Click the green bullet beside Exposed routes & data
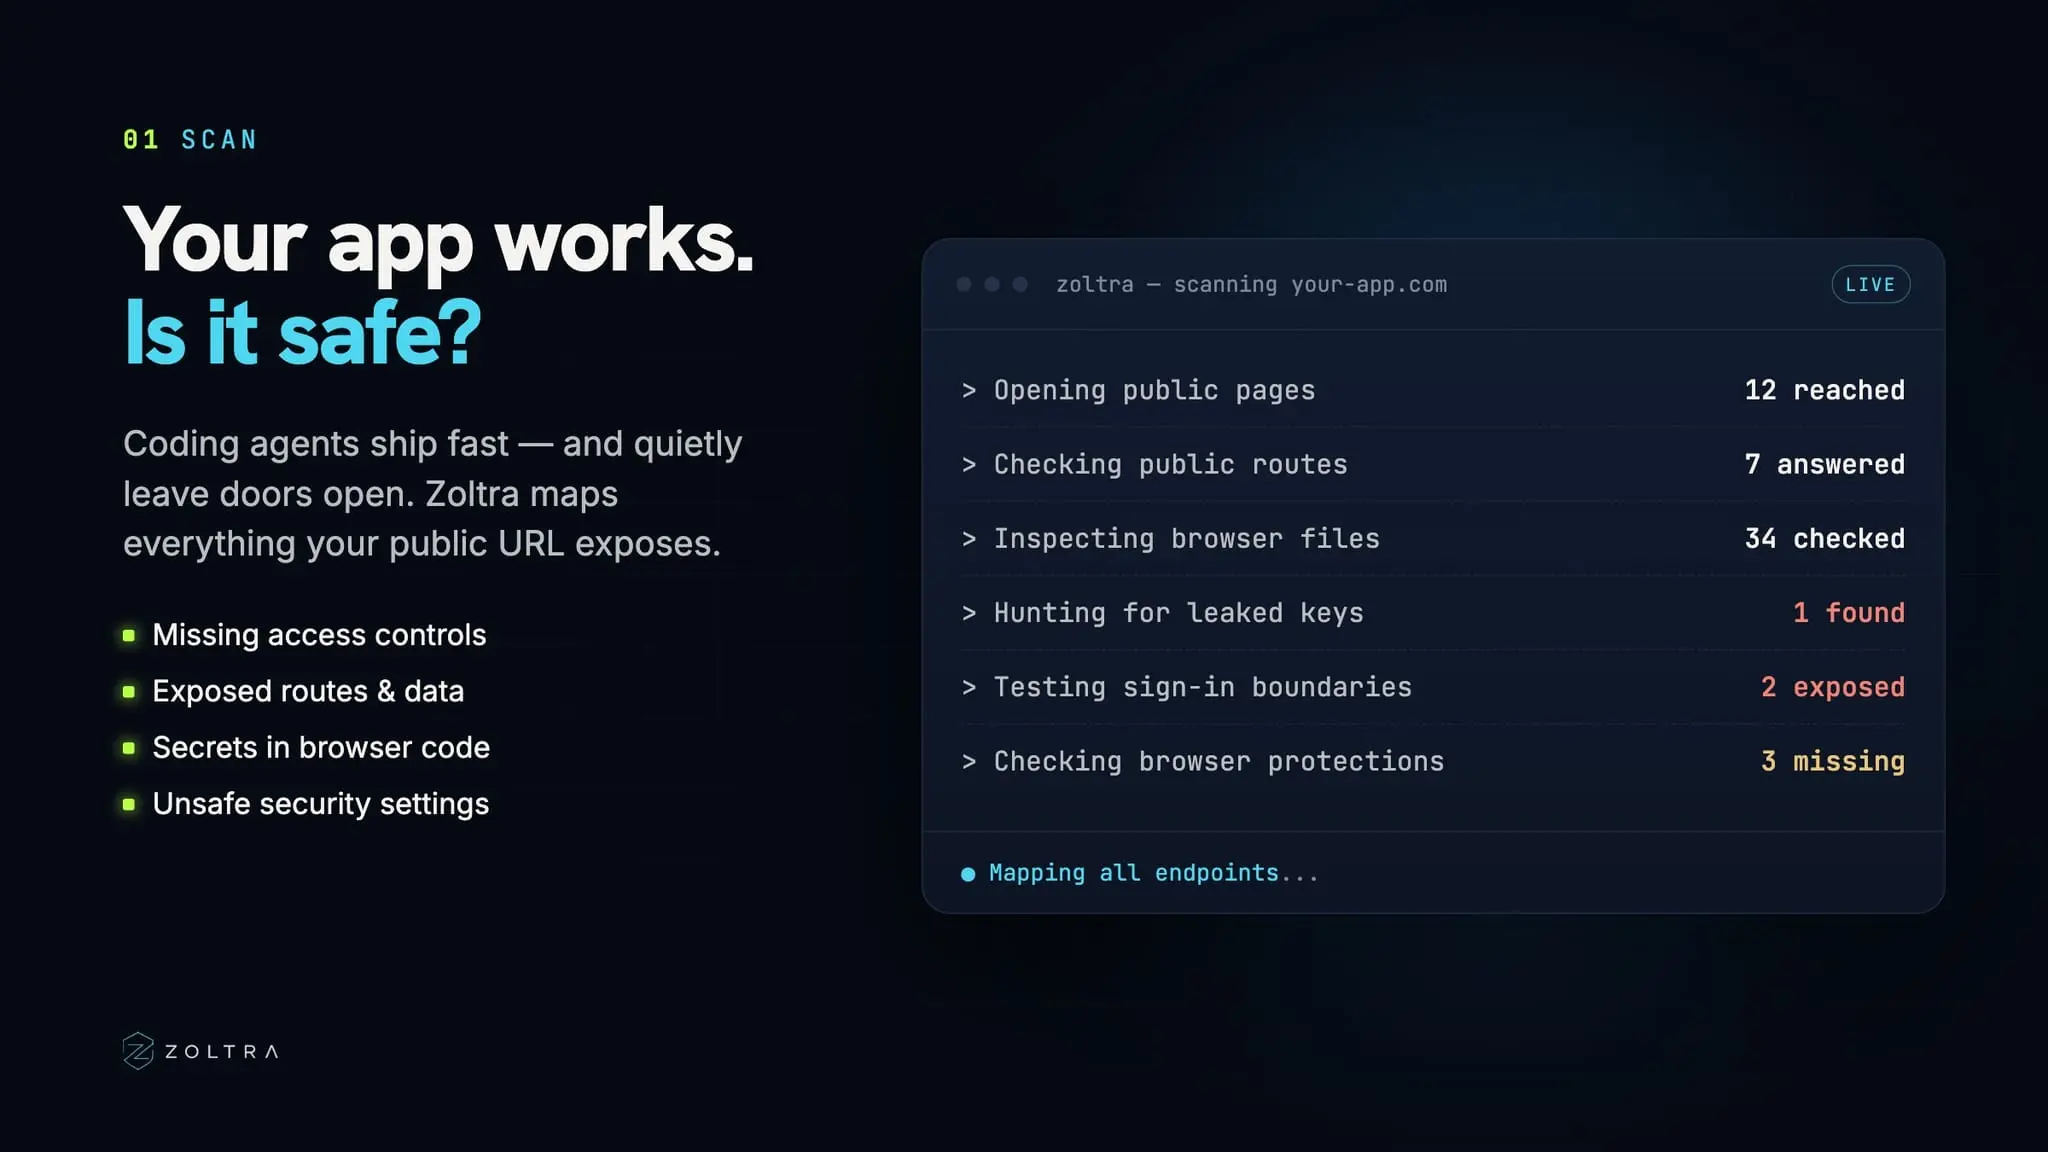 [x=129, y=691]
